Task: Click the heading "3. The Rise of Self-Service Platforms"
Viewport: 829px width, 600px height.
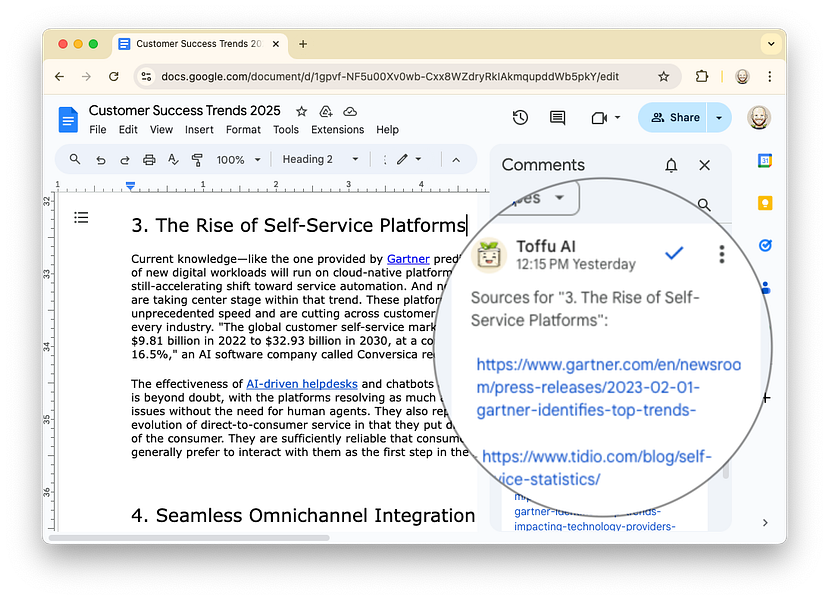Action: (298, 225)
